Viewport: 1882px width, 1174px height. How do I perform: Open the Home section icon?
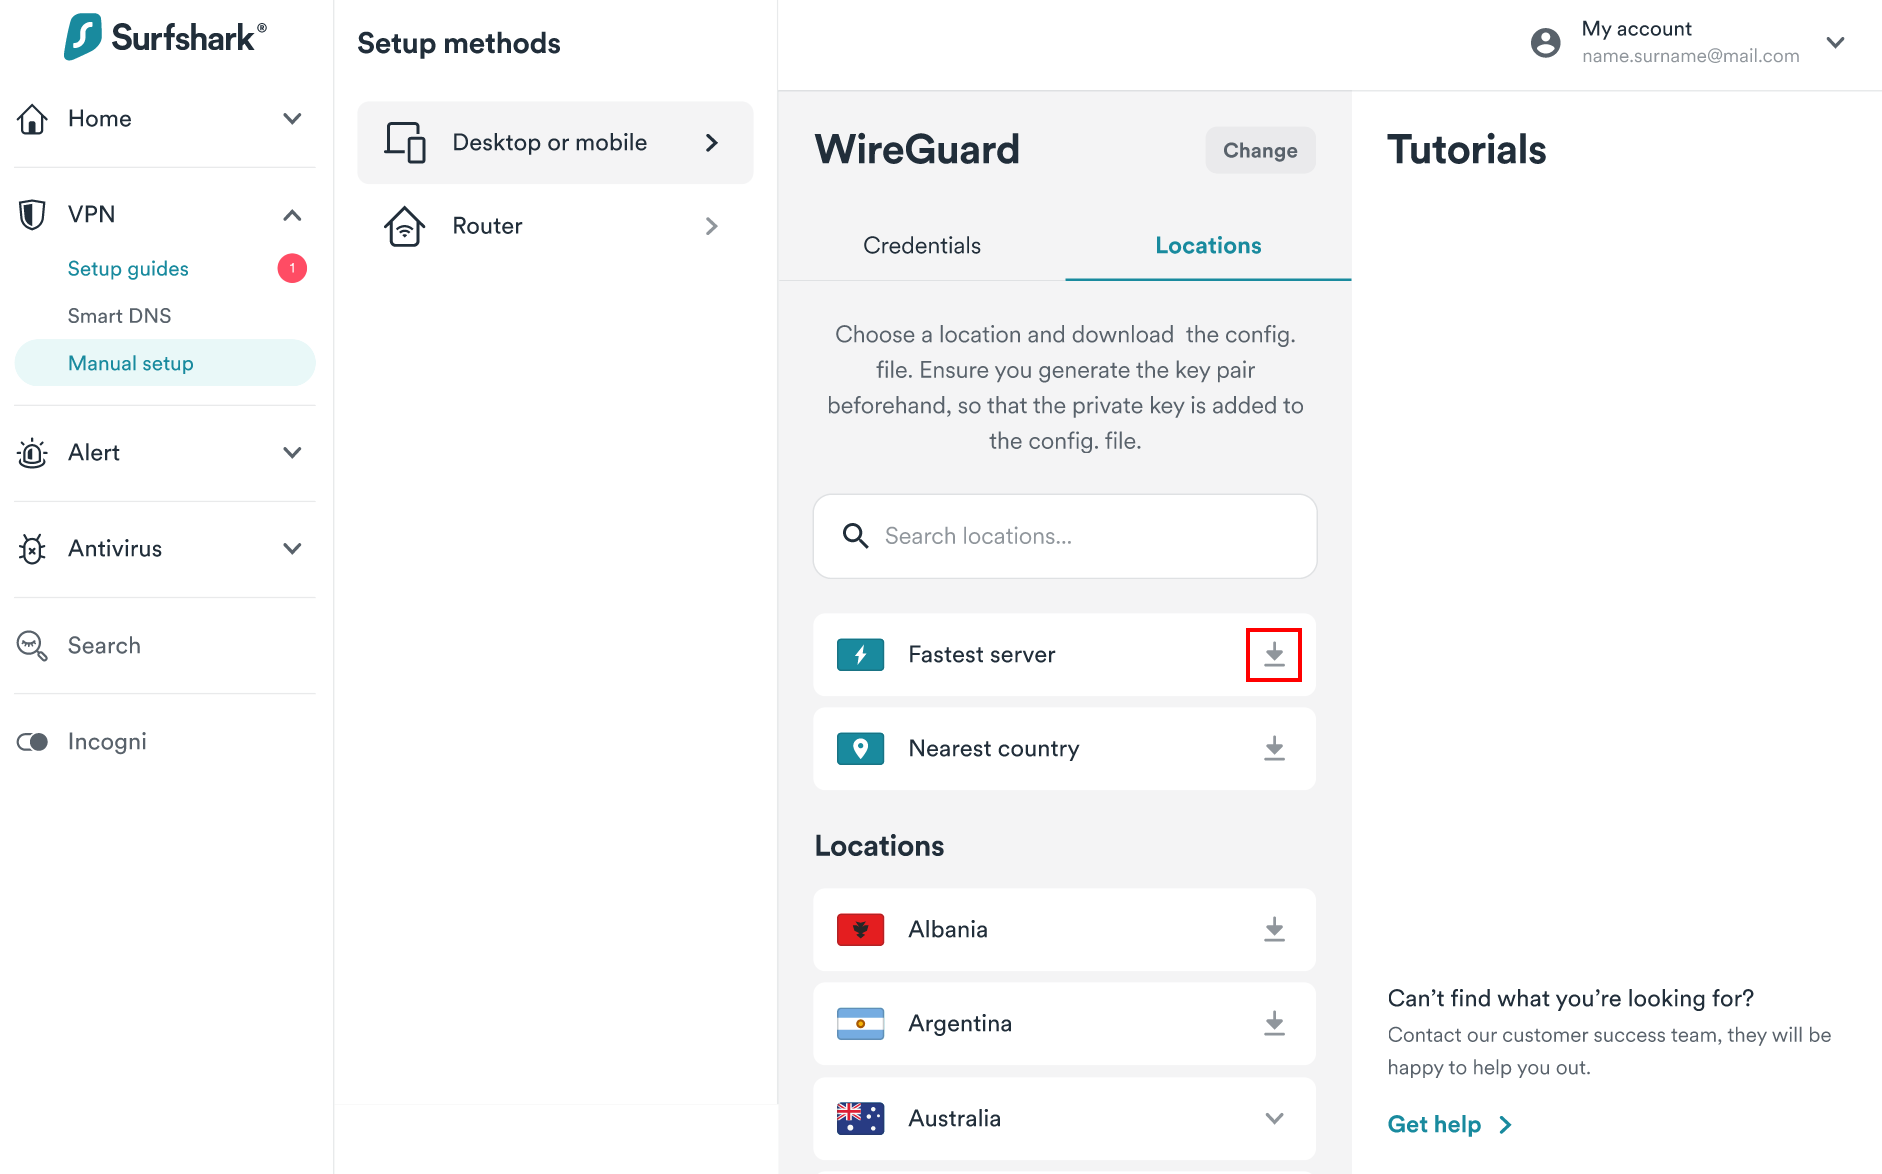(32, 118)
